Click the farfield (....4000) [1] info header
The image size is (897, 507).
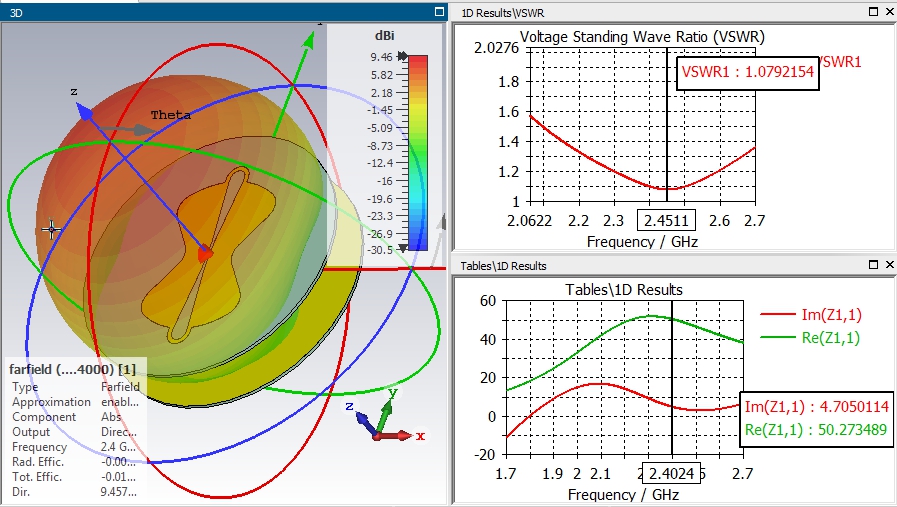(73, 369)
